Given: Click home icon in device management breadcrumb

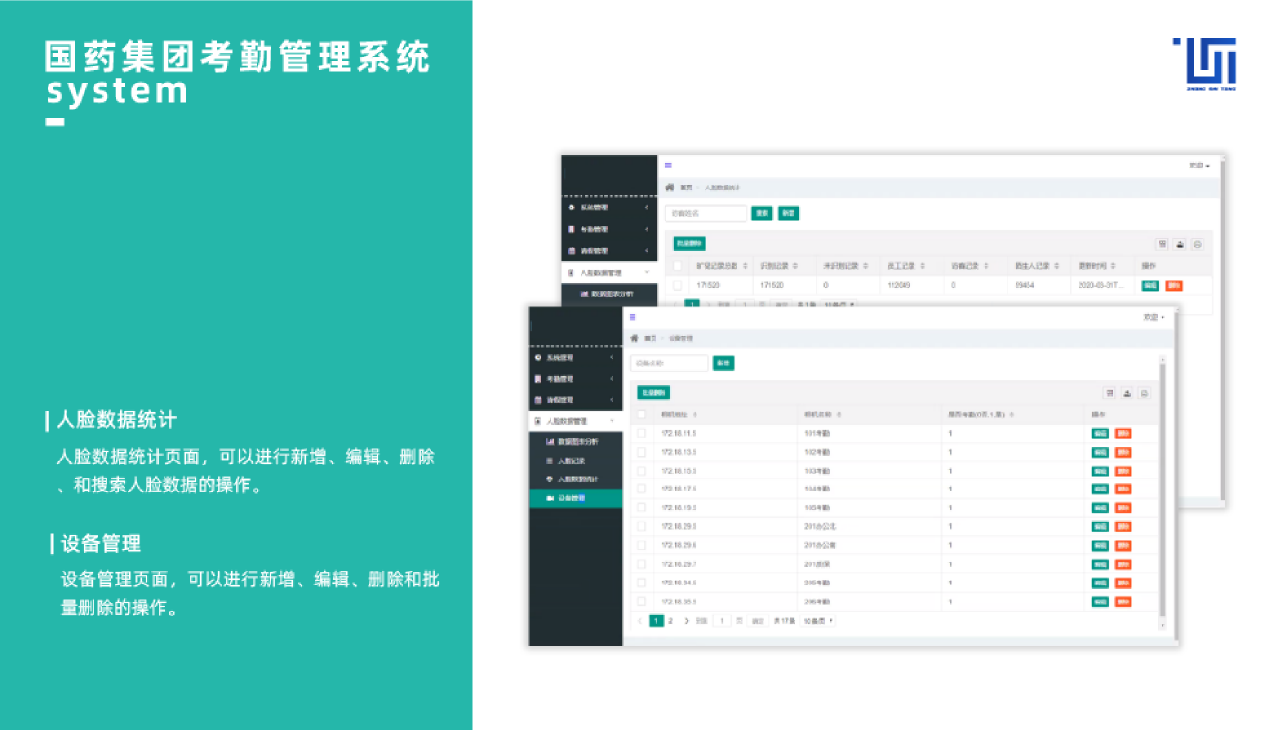Looking at the screenshot, I should (x=634, y=339).
